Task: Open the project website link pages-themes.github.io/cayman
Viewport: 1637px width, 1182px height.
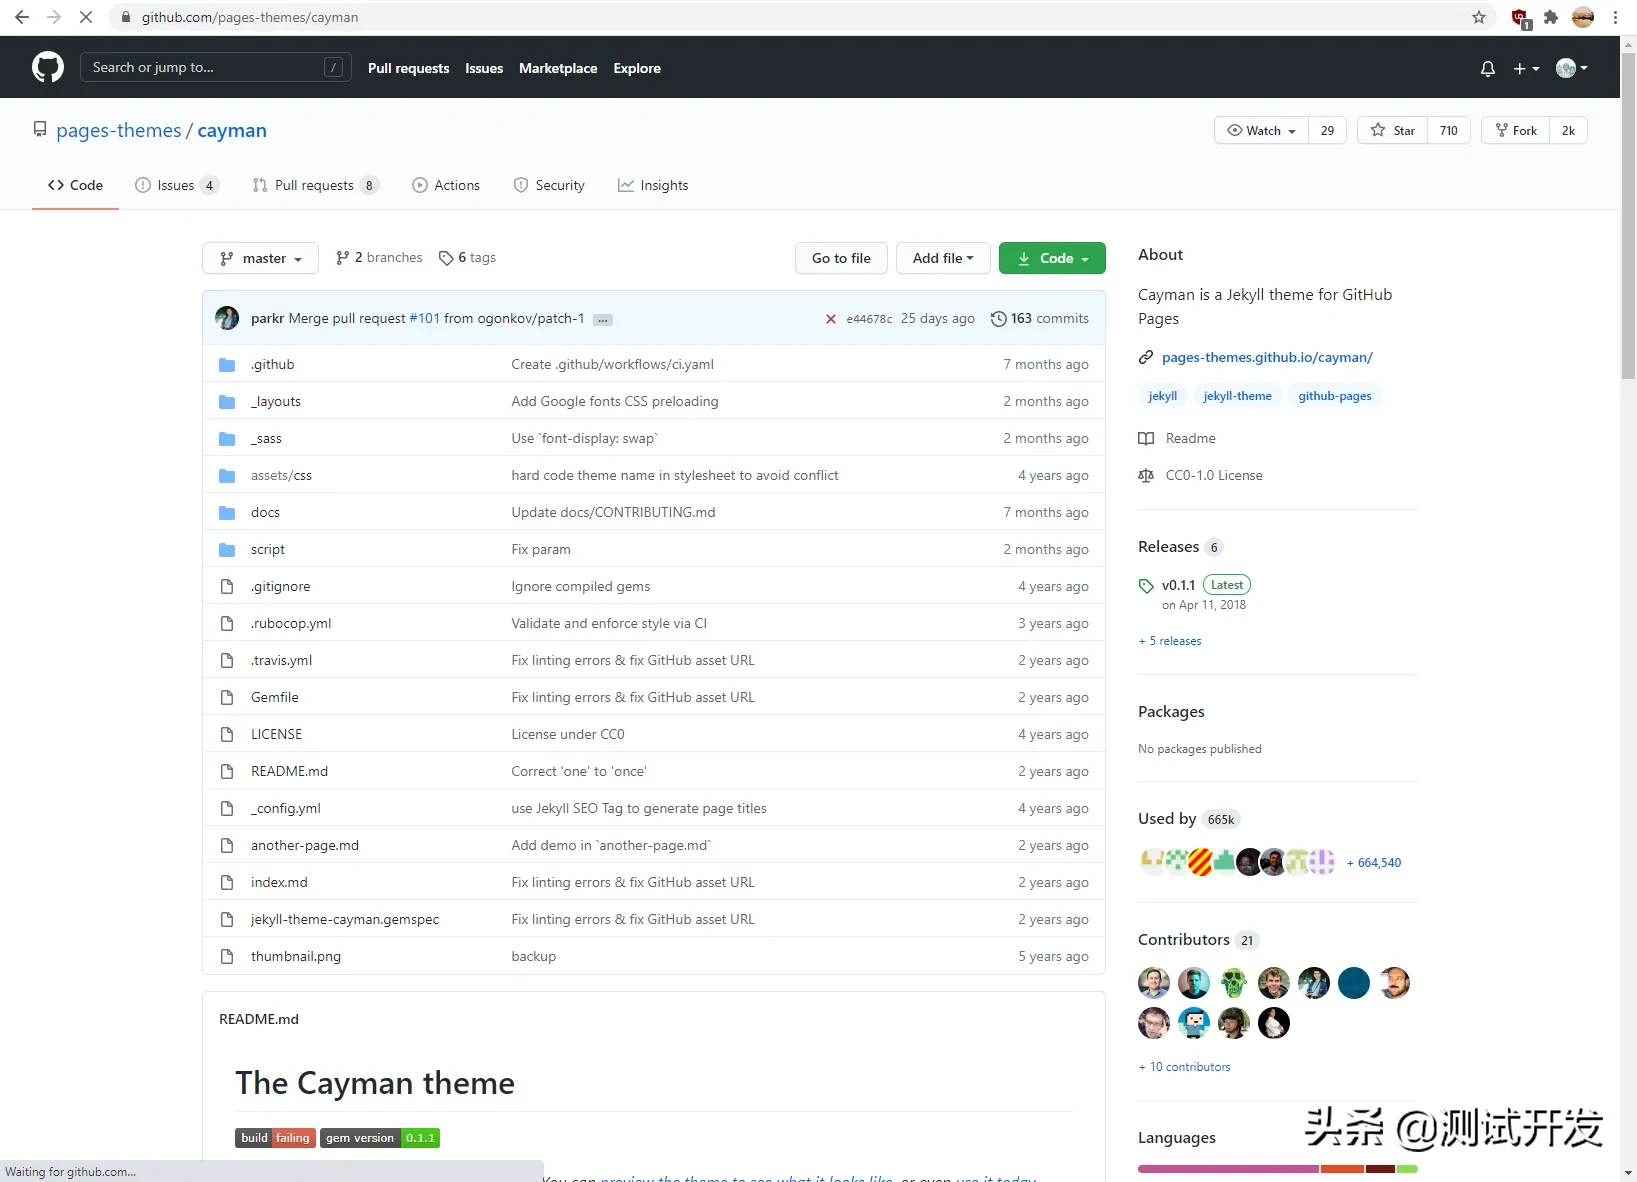Action: click(x=1267, y=357)
